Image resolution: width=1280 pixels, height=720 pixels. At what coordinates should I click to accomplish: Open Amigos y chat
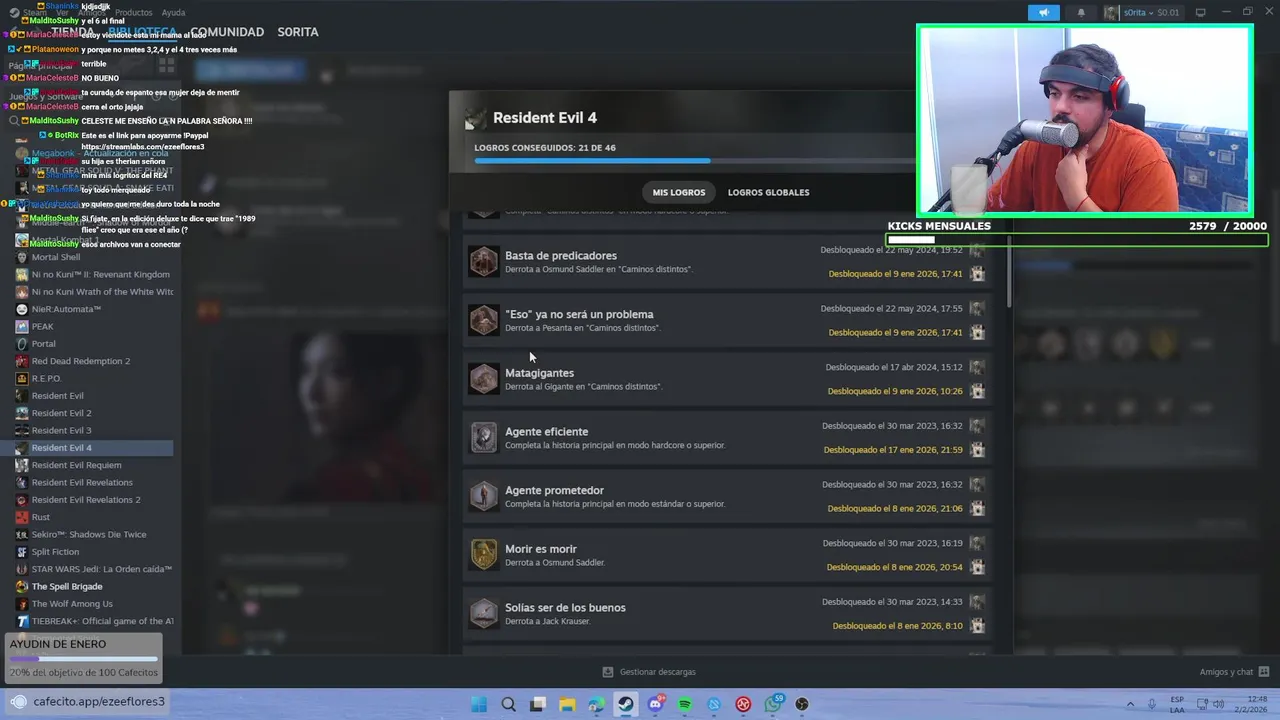click(1234, 672)
